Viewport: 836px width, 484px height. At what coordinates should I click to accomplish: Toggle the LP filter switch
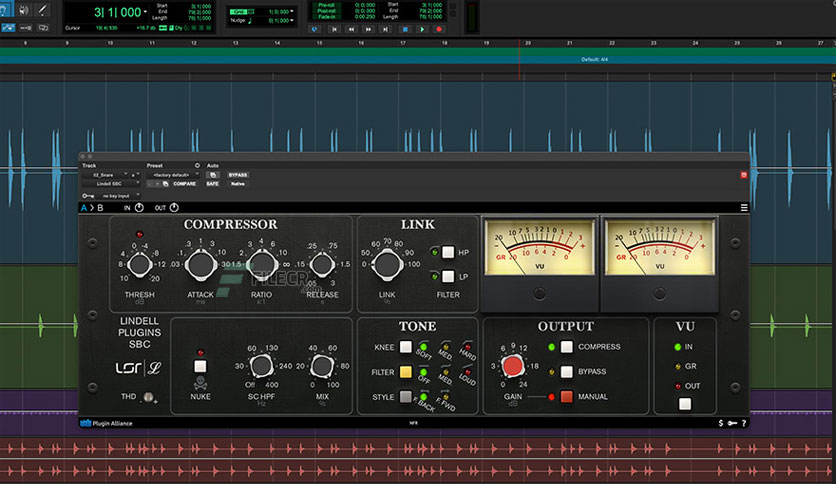448,276
